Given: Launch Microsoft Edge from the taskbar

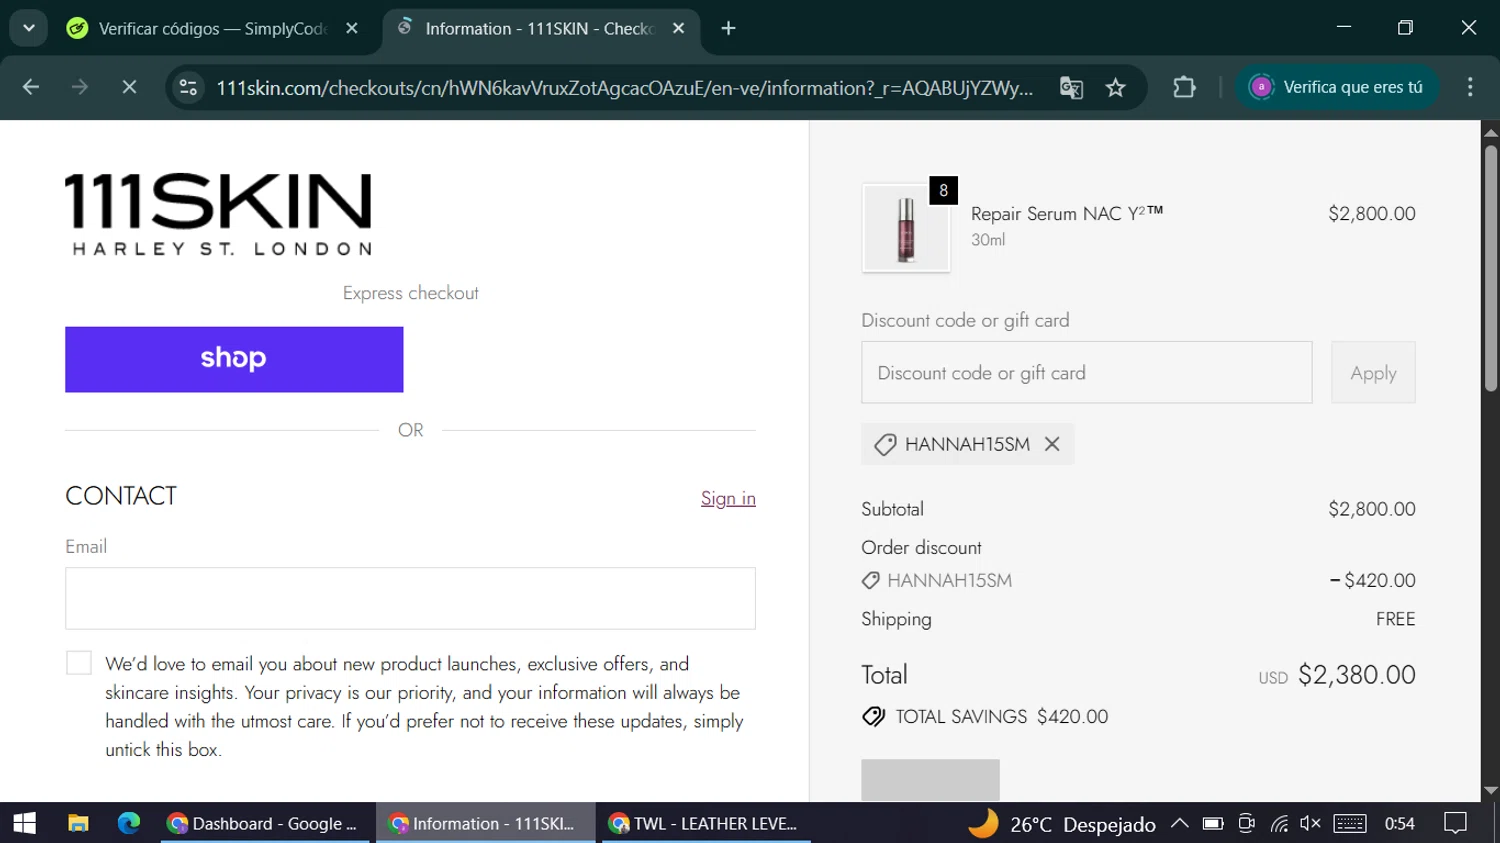Looking at the screenshot, I should [129, 823].
